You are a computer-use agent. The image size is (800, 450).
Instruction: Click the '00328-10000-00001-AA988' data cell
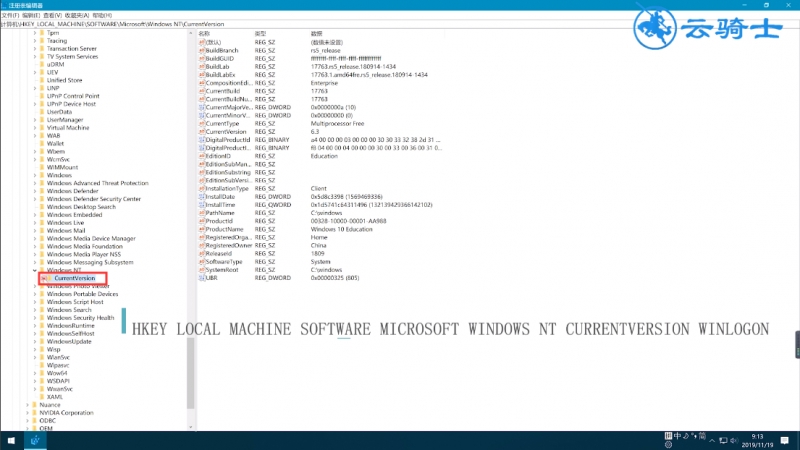[348, 221]
